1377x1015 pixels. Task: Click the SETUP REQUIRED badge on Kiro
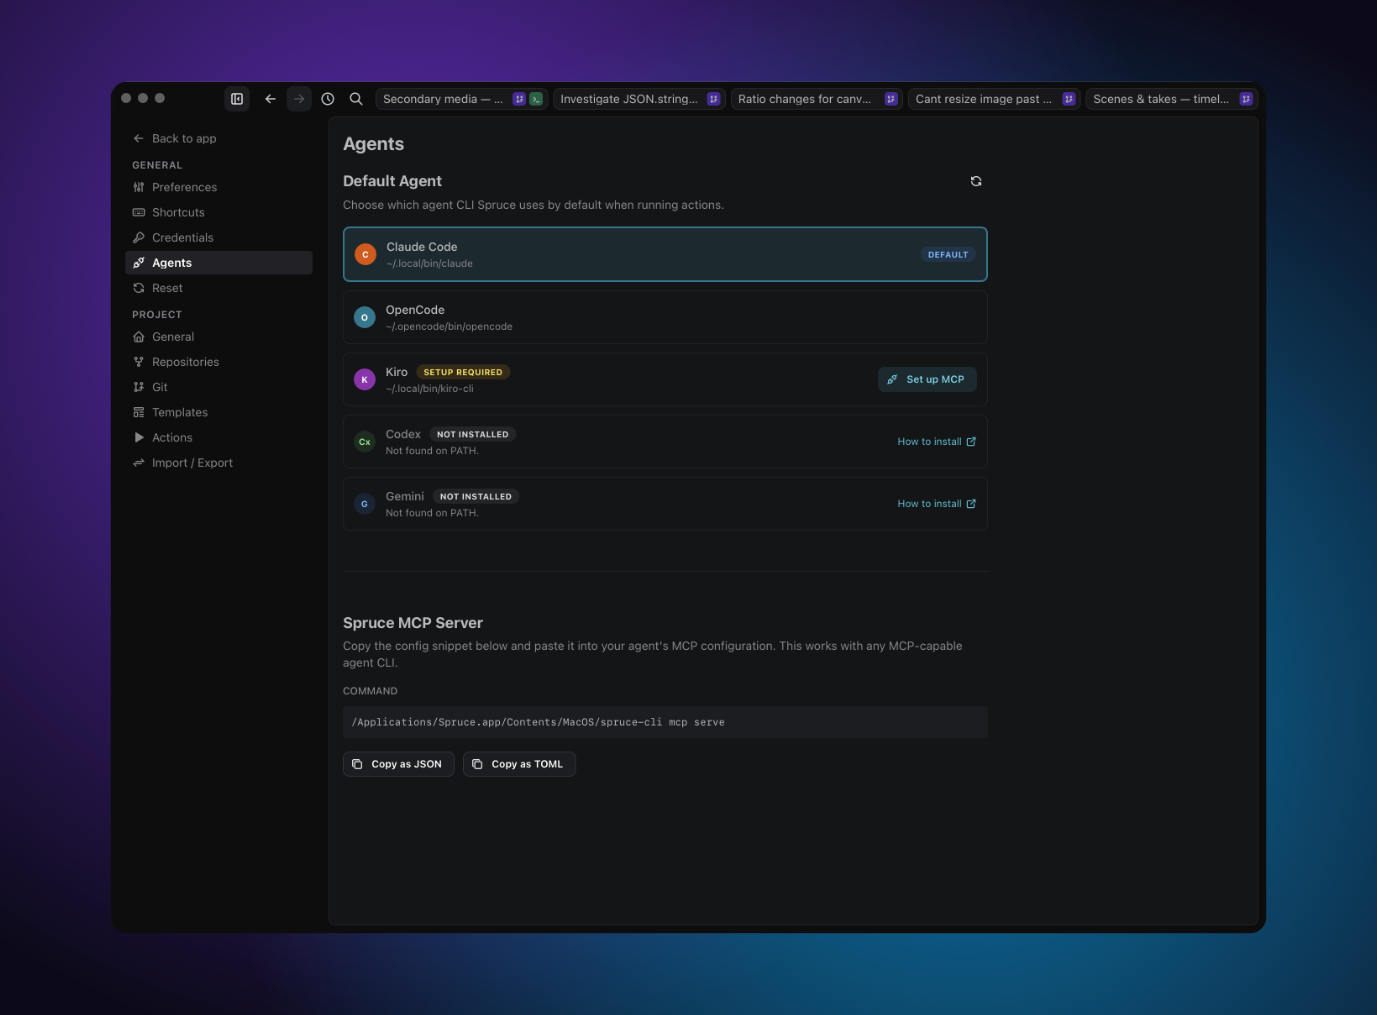[x=463, y=372]
